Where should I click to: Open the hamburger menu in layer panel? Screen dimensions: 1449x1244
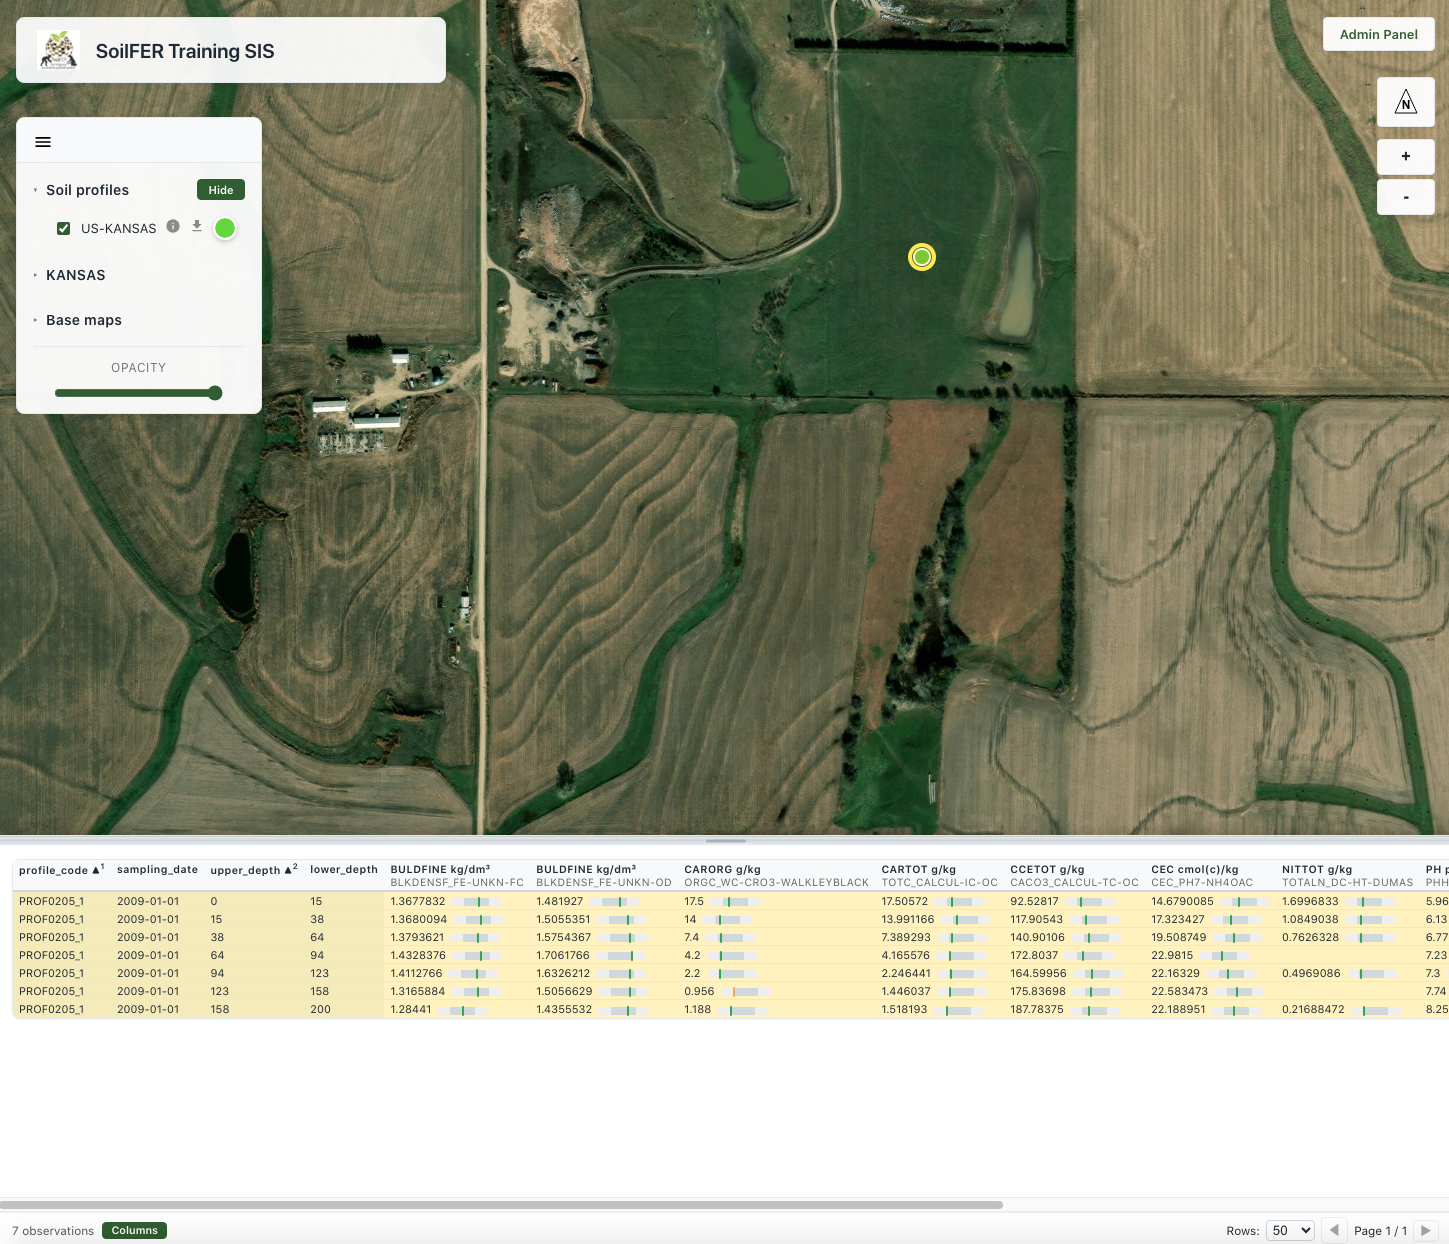[x=43, y=142]
